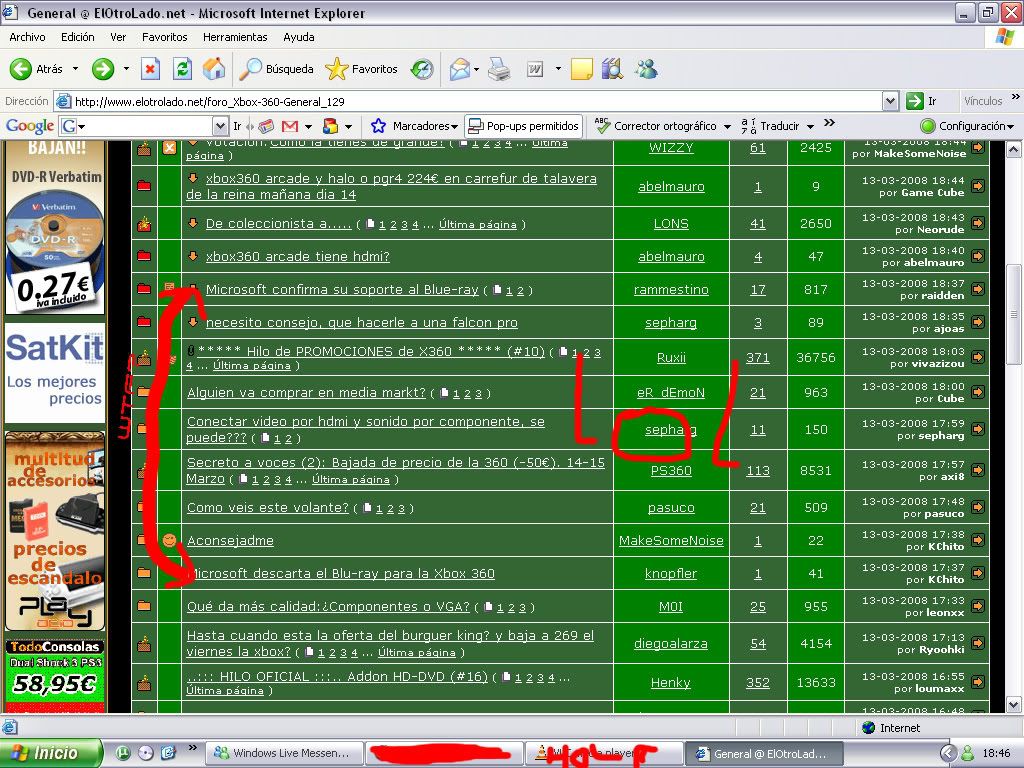This screenshot has width=1024, height=768.
Task: Open the Edición menu
Action: [x=78, y=37]
